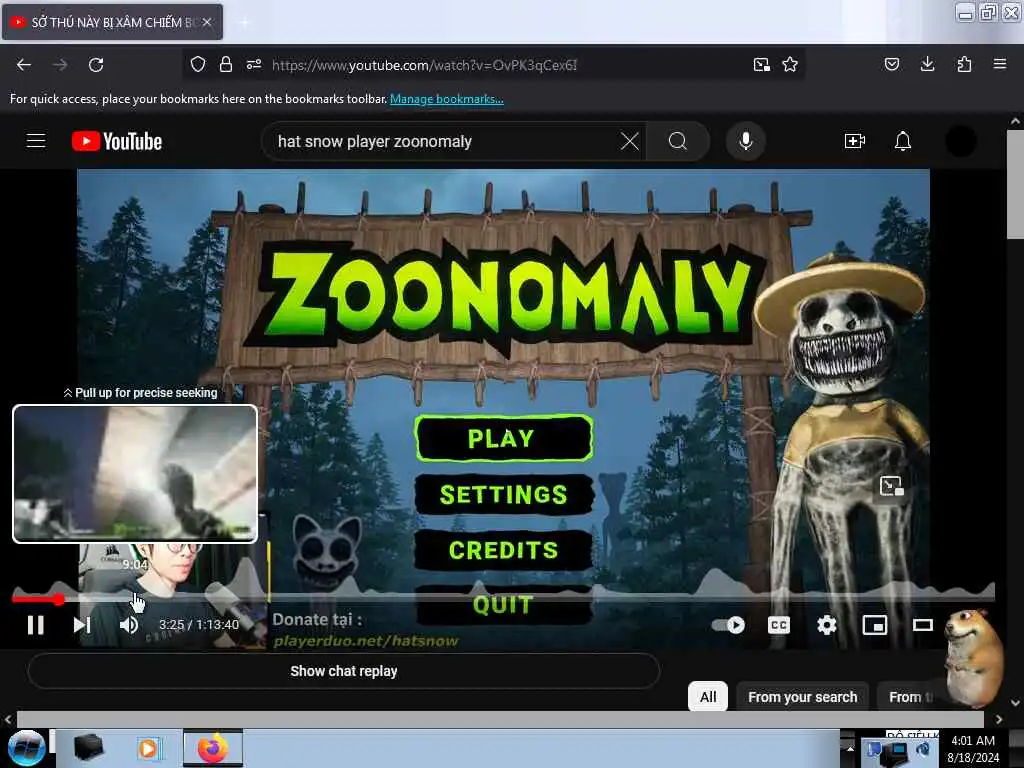Pause the video
Viewport: 1024px width, 768px height.
36,625
